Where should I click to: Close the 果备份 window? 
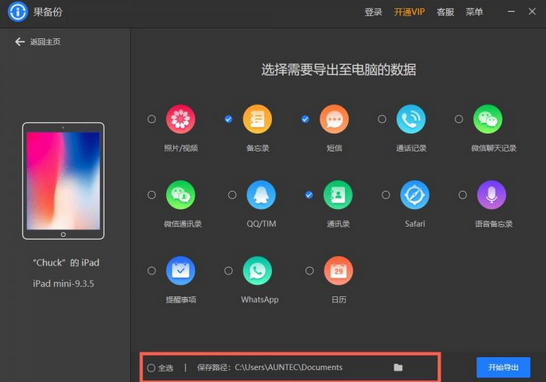coord(532,11)
